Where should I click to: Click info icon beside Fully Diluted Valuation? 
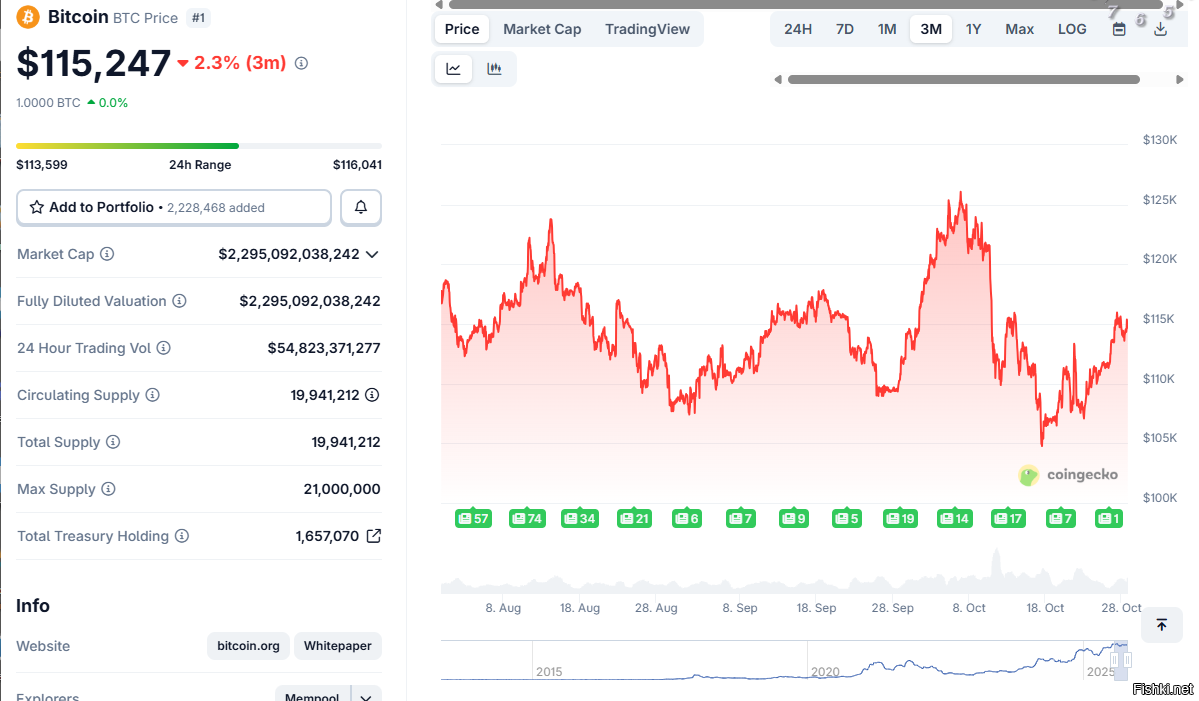[x=179, y=301]
